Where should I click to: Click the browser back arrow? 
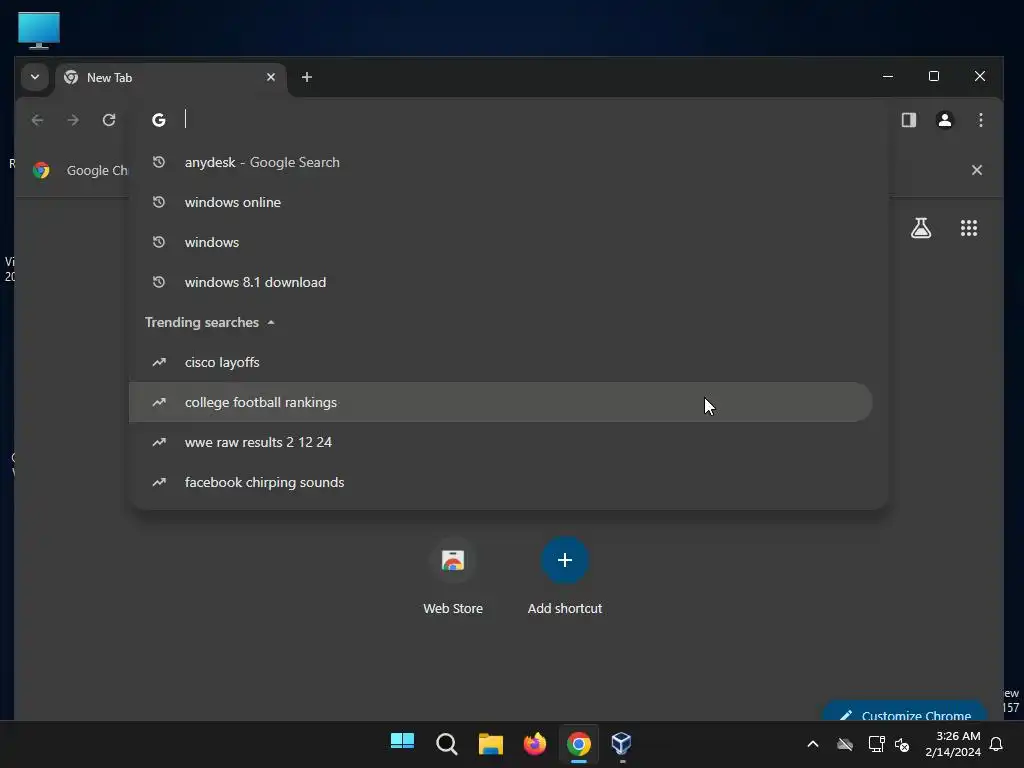point(37,120)
